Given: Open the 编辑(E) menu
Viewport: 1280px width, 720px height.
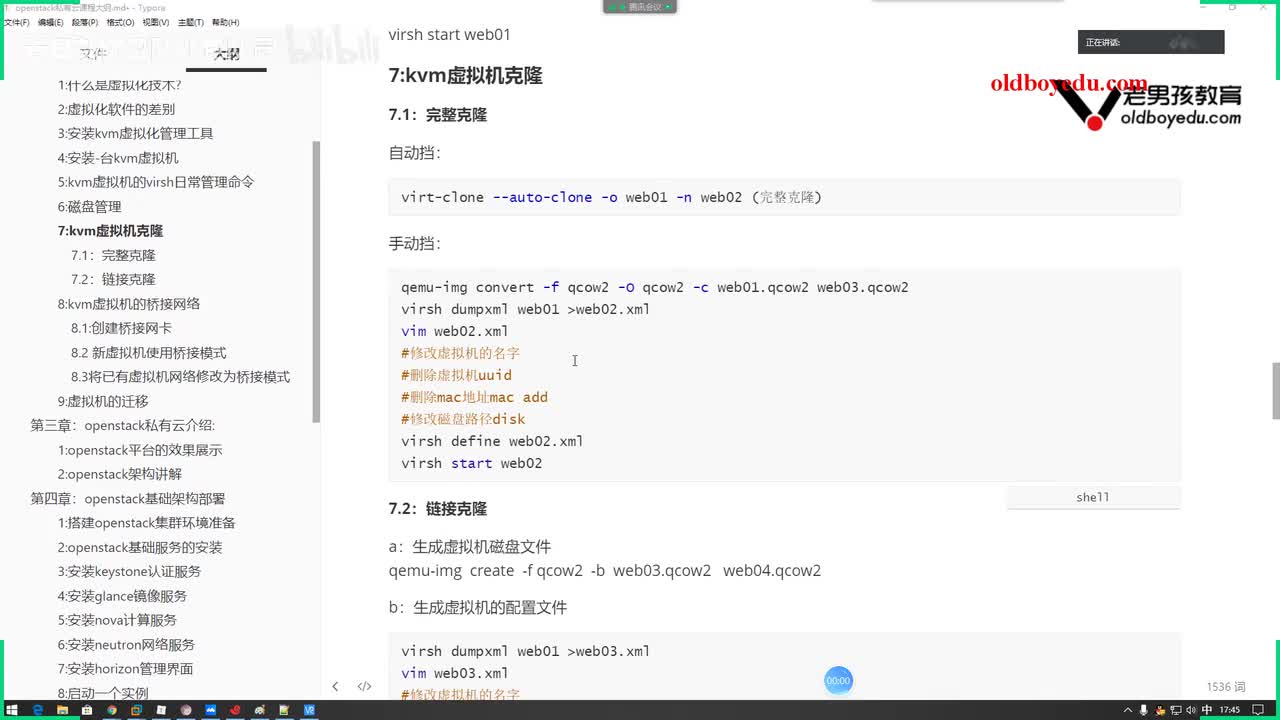Looking at the screenshot, I should [50, 22].
